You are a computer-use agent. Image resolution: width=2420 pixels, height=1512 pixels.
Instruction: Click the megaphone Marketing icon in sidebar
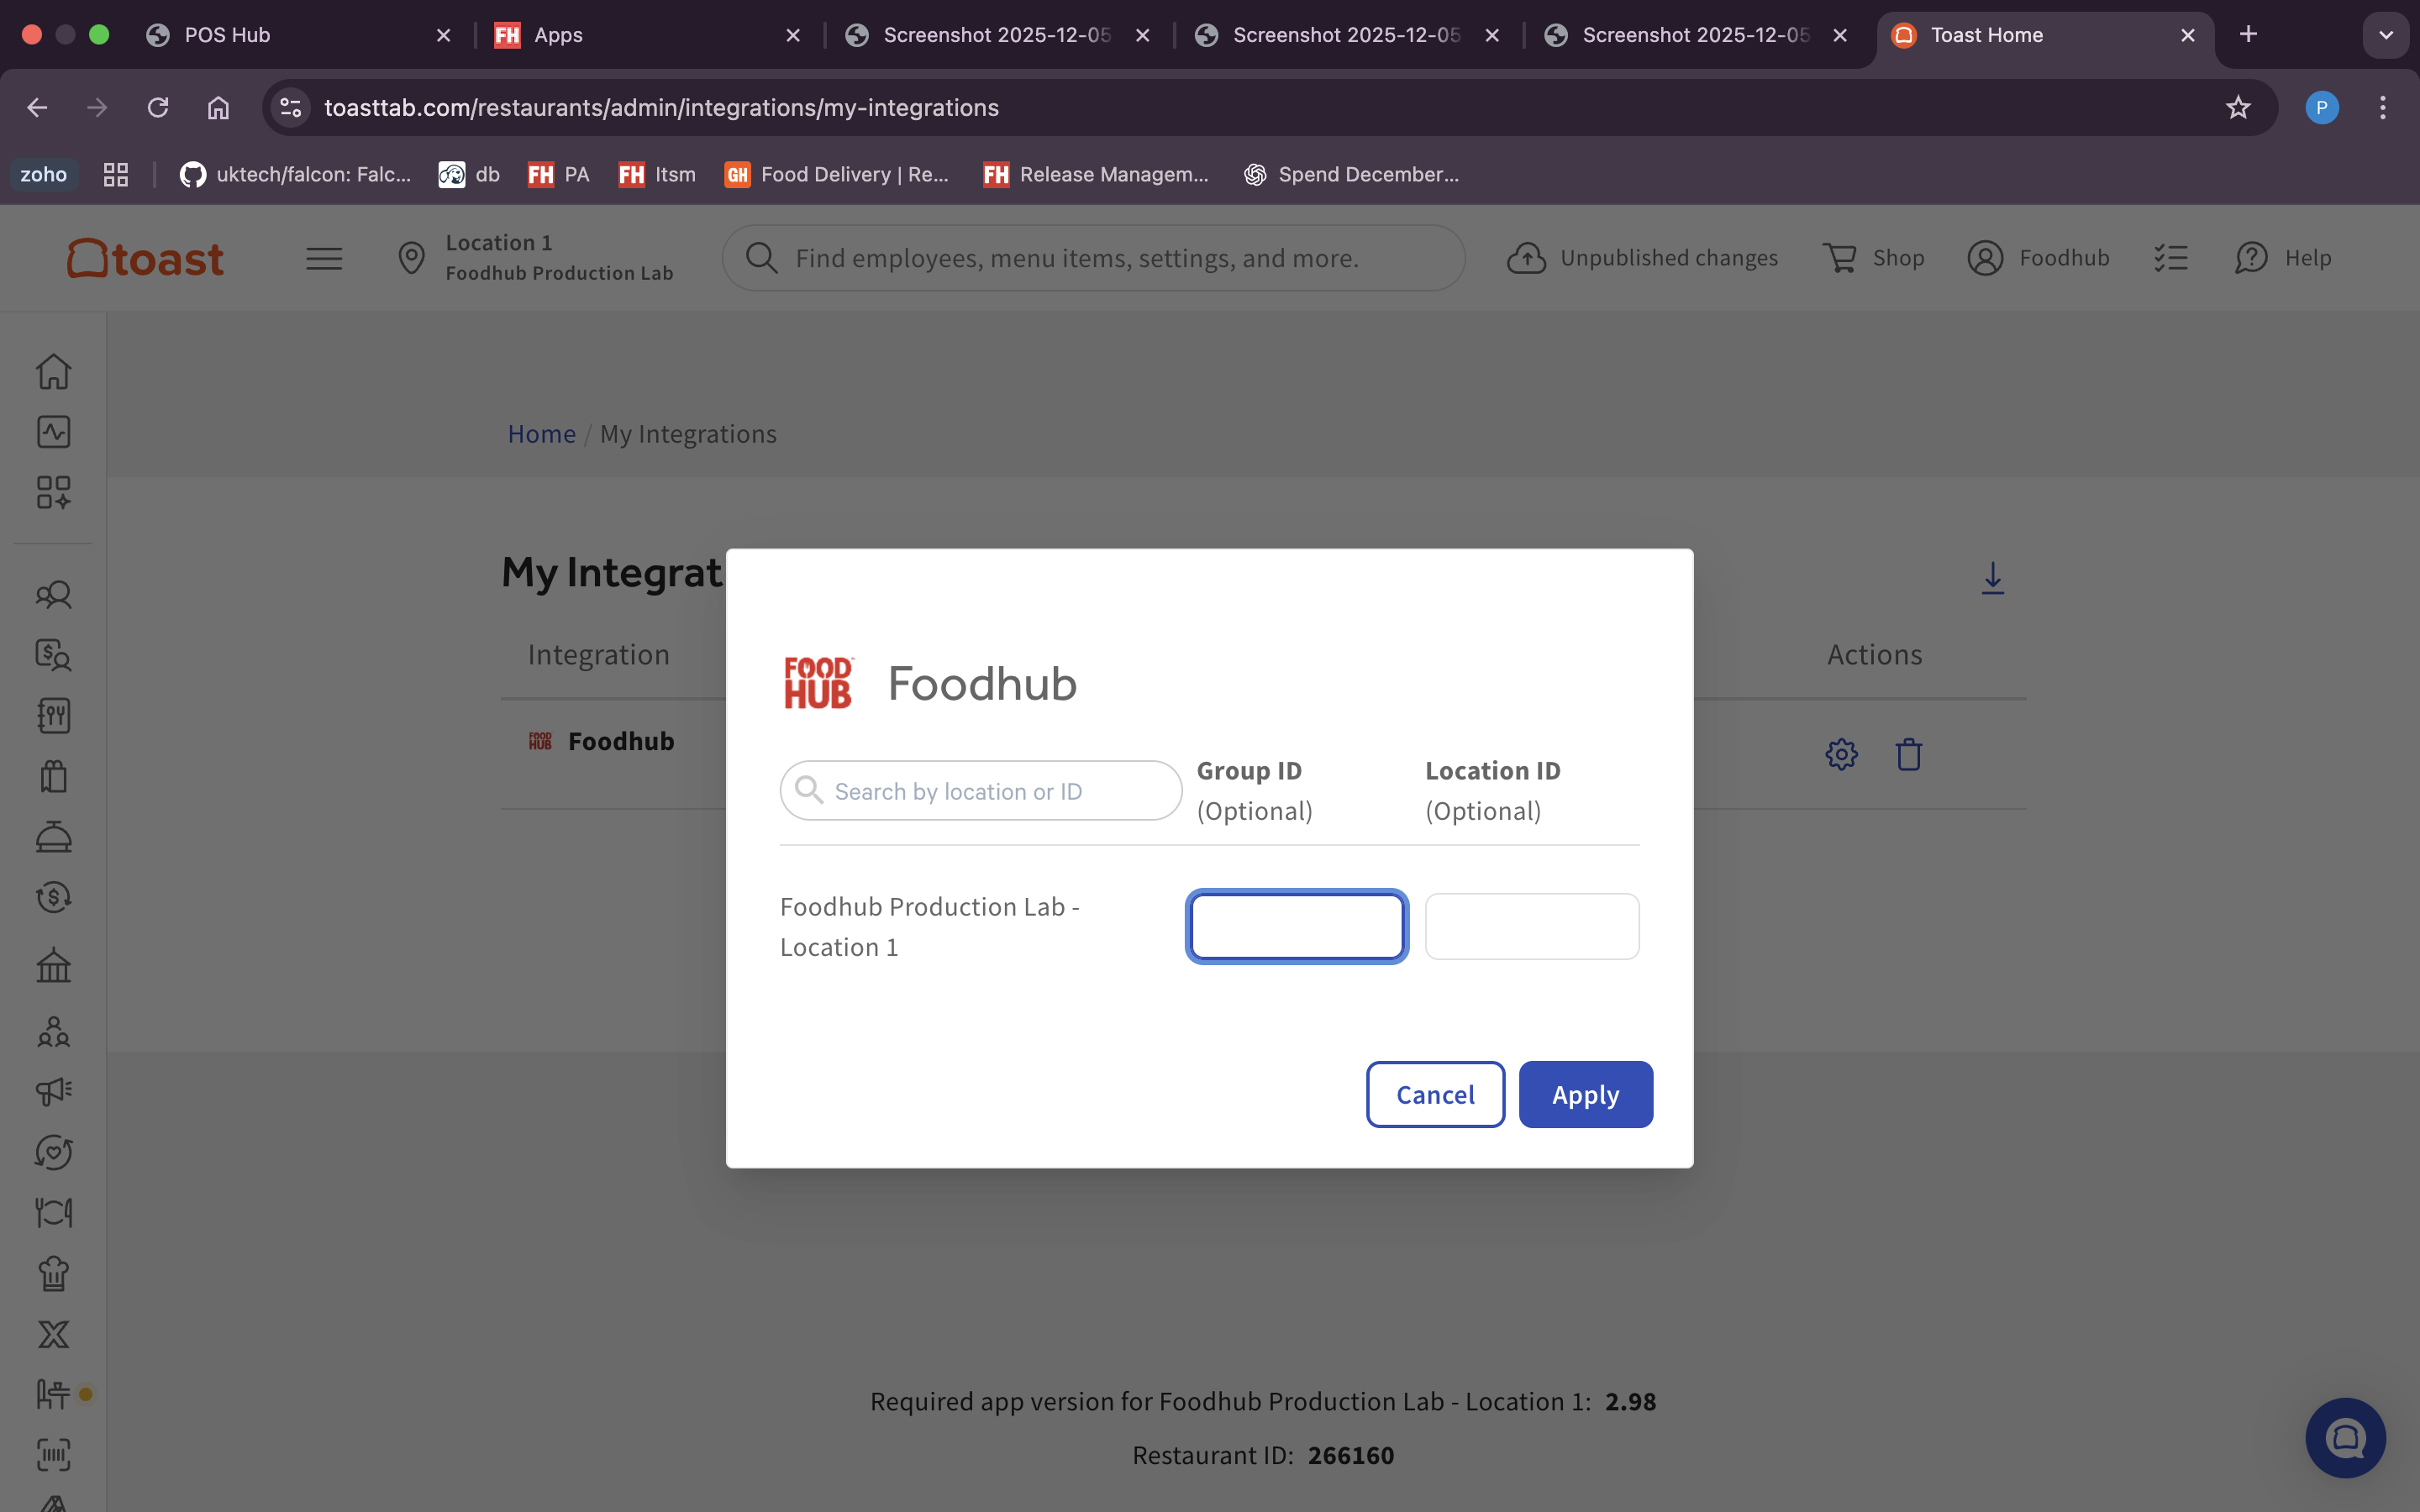(x=53, y=1092)
